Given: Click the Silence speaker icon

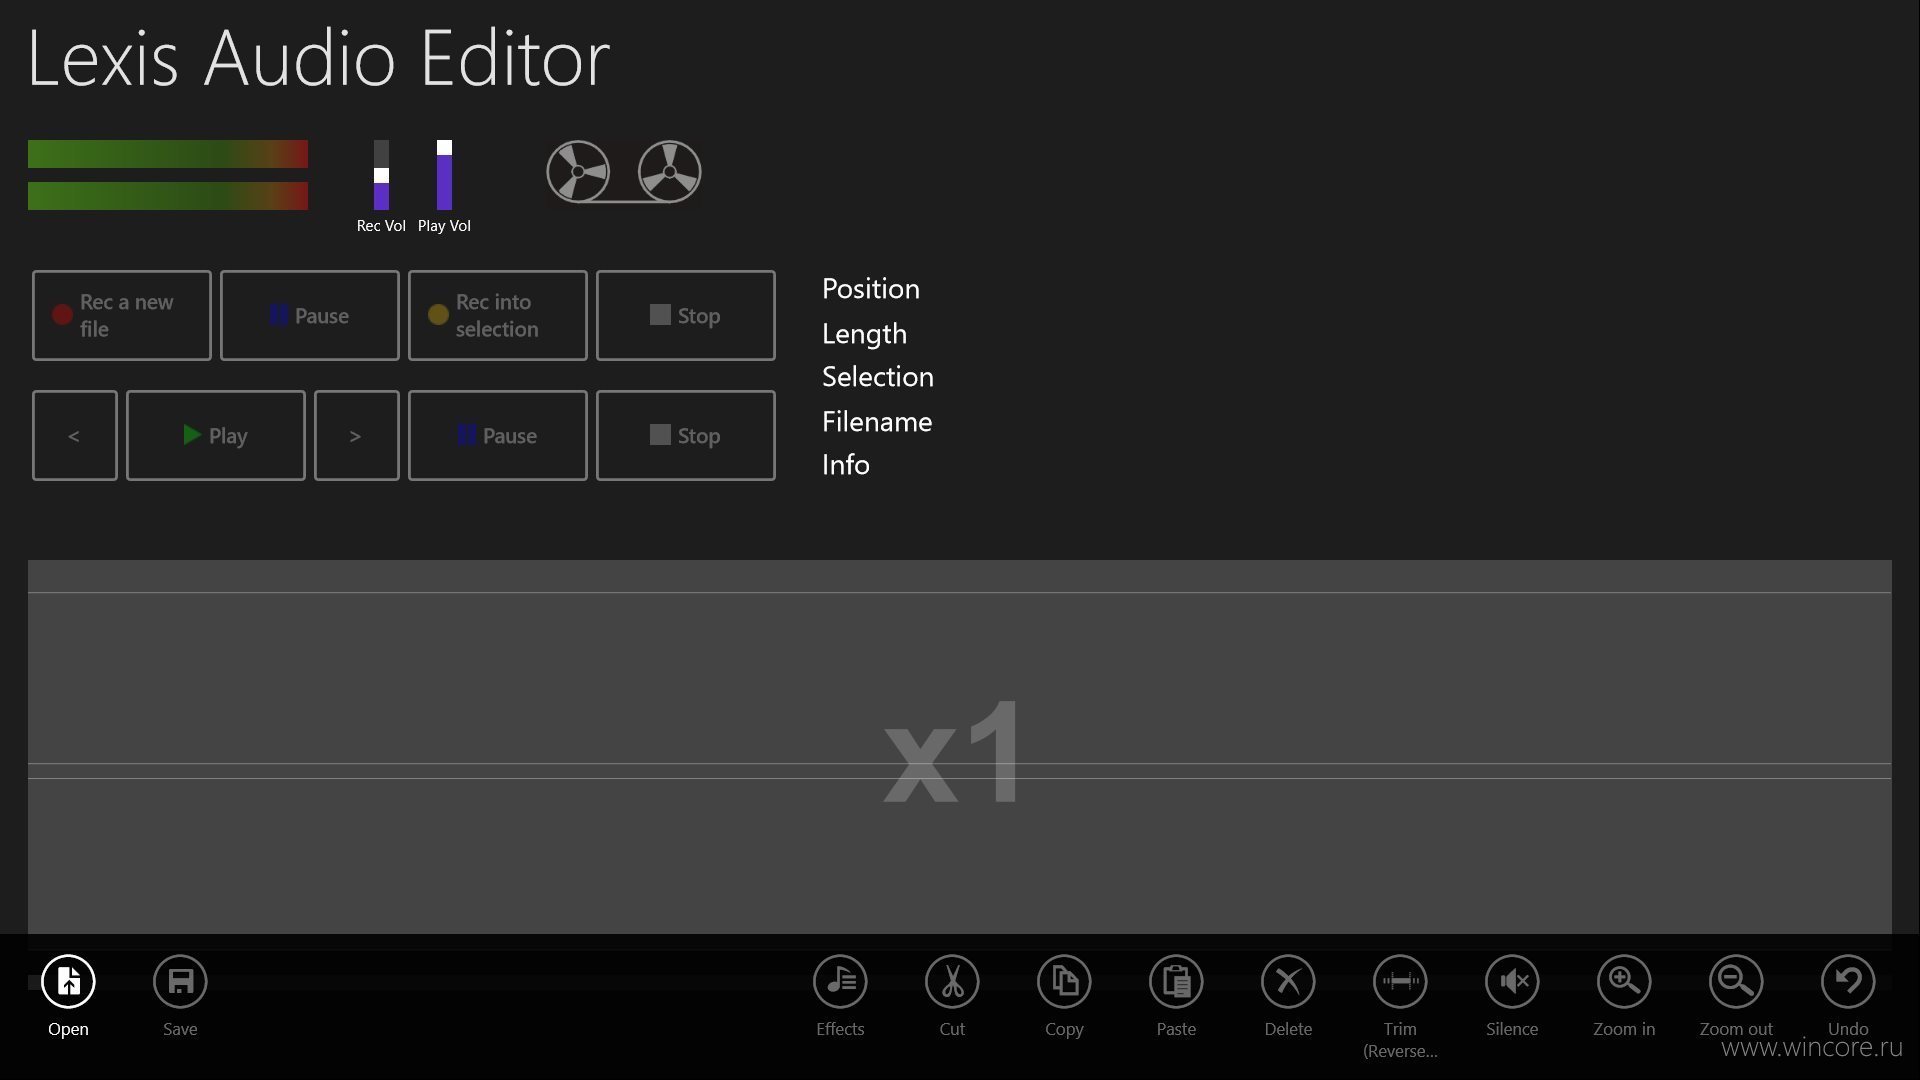Looking at the screenshot, I should click(x=1512, y=982).
